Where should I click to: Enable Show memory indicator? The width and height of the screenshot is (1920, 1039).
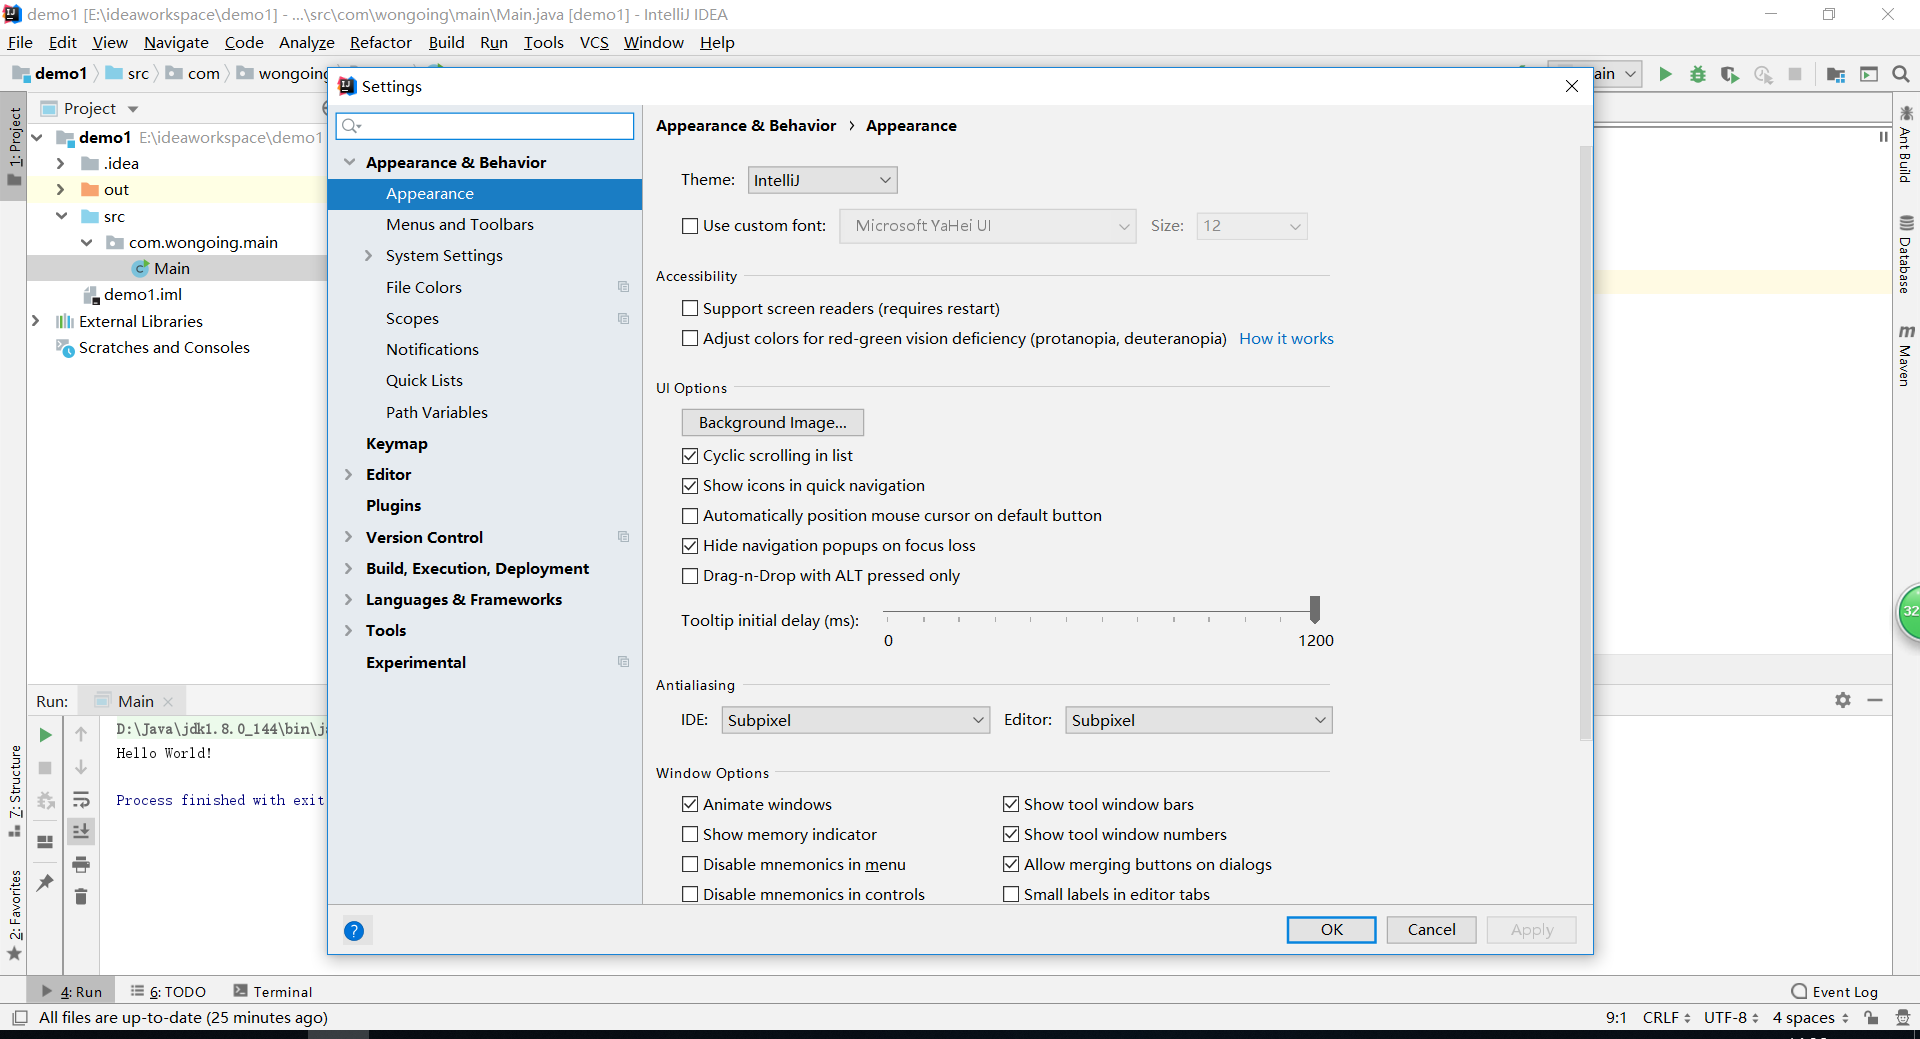click(x=690, y=834)
